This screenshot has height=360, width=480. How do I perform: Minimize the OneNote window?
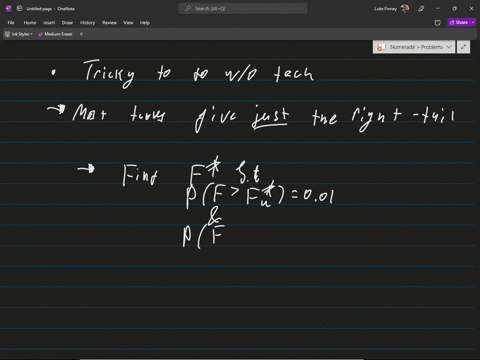438,9
